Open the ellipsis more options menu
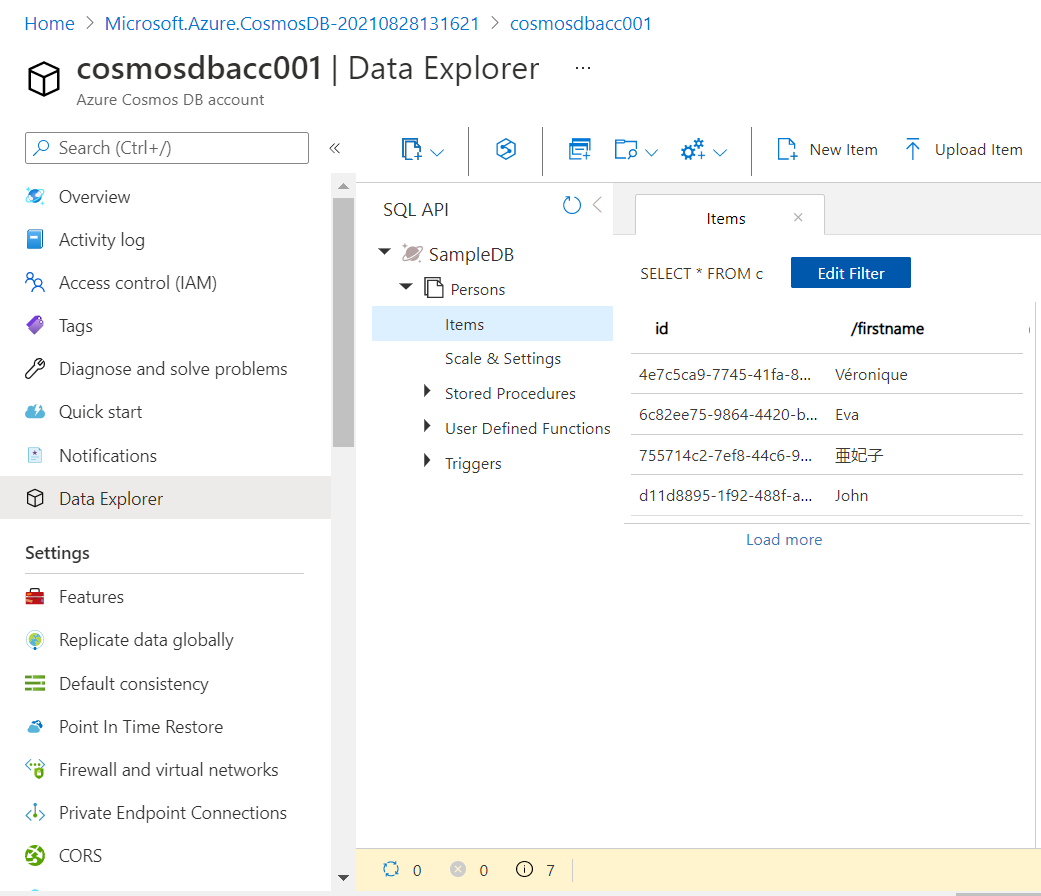Screen dimensions: 1041x896 pos(583,68)
